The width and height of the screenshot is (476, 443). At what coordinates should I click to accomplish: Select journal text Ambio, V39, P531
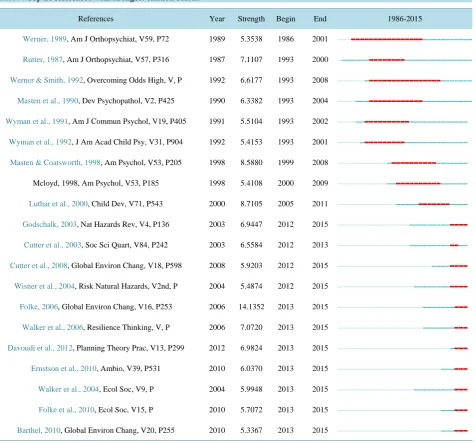coord(130,369)
